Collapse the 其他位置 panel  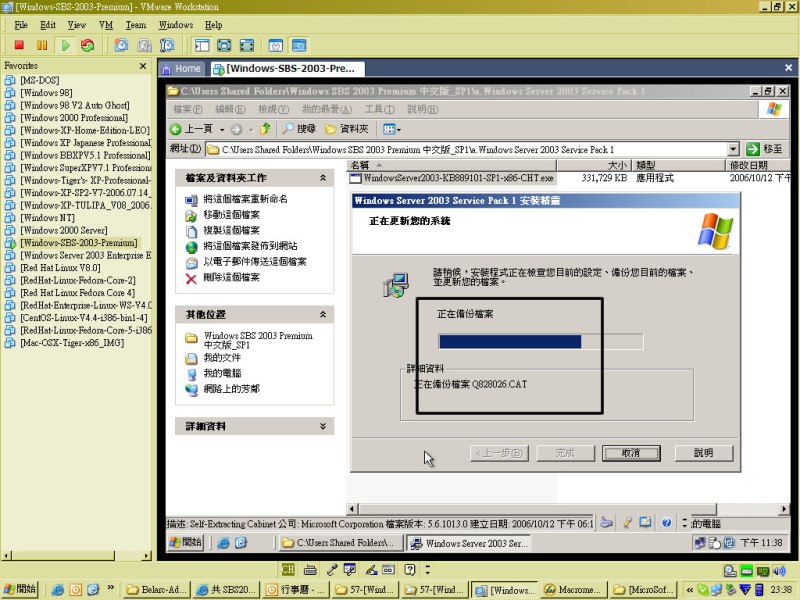tap(322, 314)
